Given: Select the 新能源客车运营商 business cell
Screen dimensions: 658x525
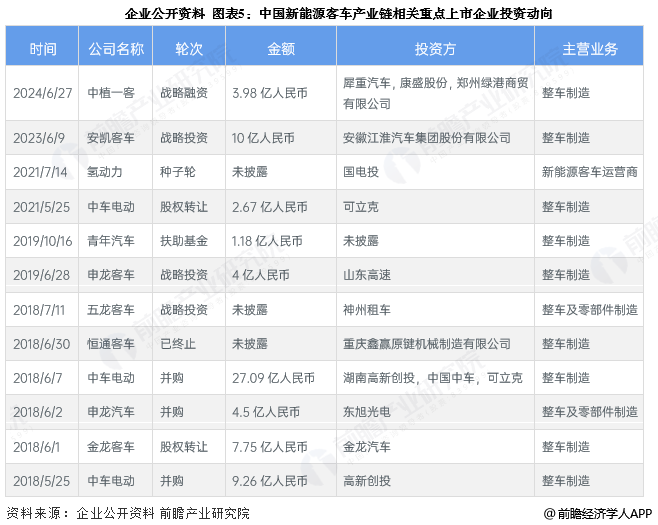Looking at the screenshot, I should pos(590,172).
